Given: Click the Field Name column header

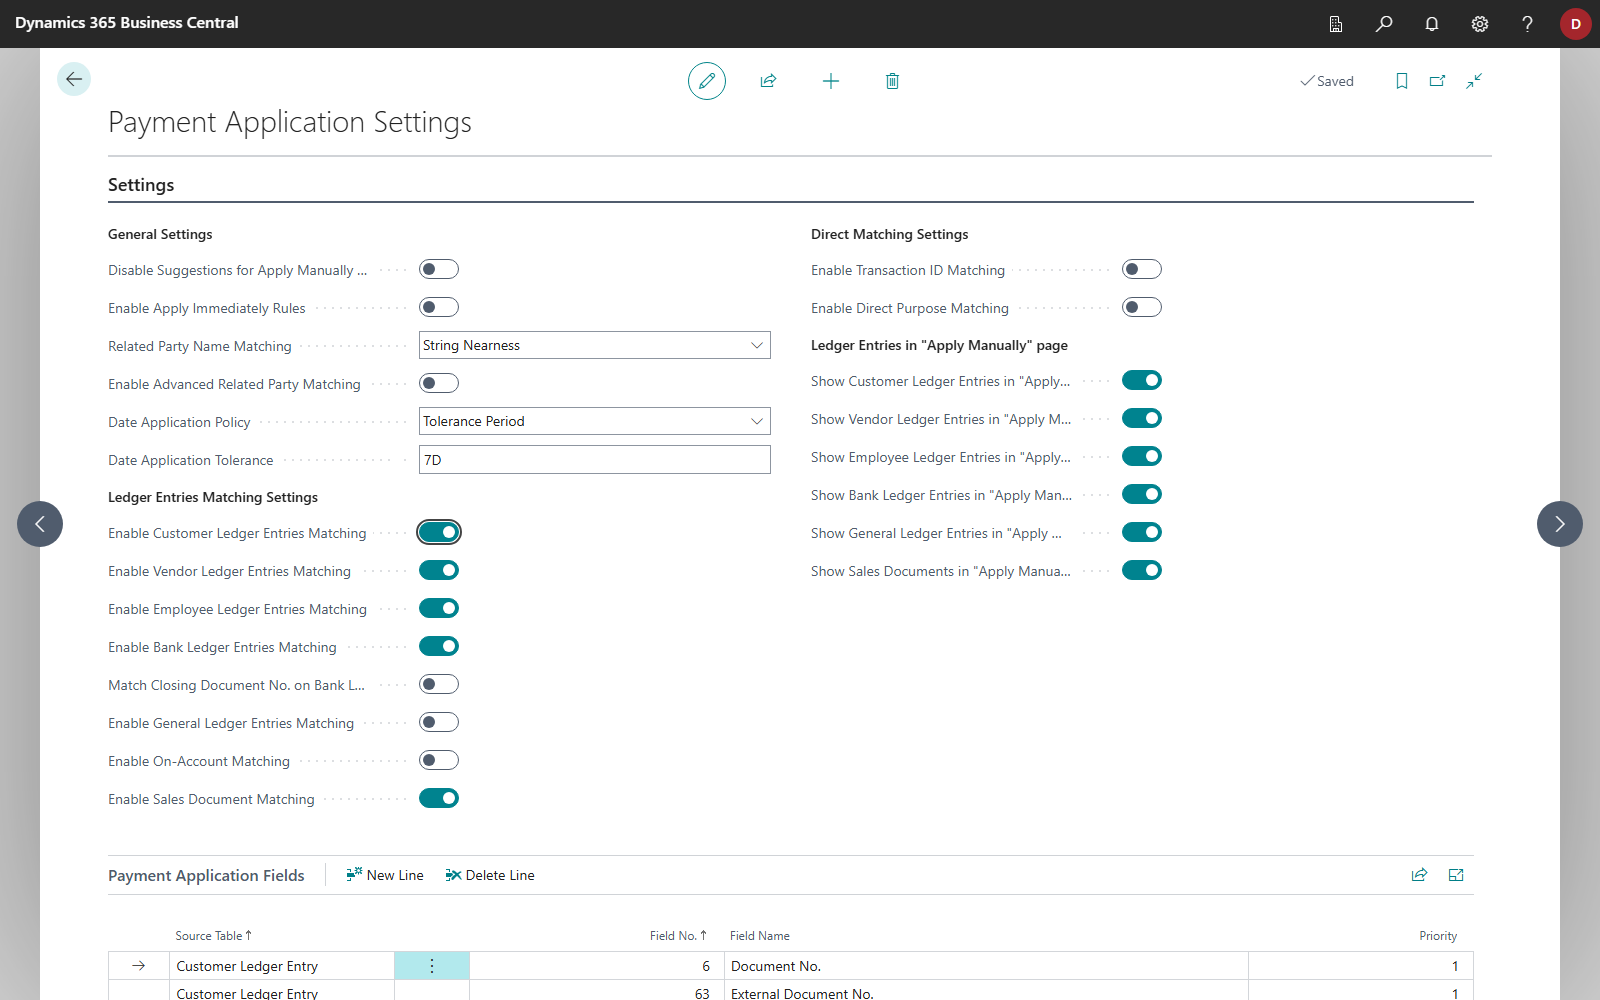Looking at the screenshot, I should tap(760, 936).
